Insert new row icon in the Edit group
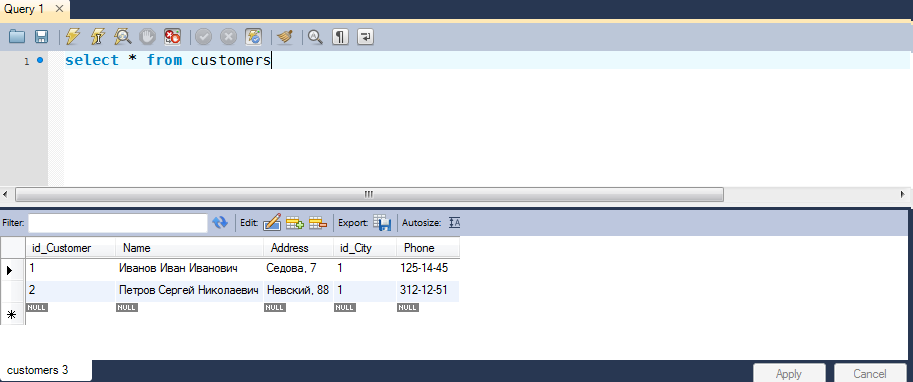913x382 pixels. tap(295, 222)
